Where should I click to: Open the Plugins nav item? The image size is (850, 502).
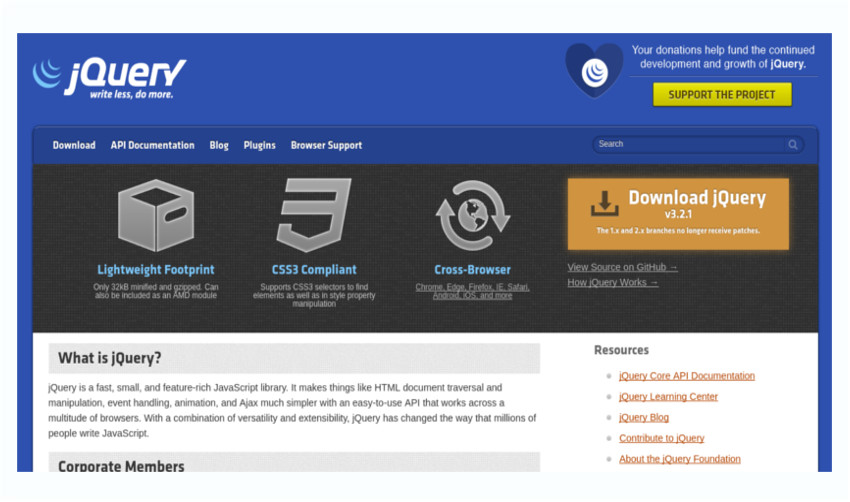pyautogui.click(x=260, y=145)
